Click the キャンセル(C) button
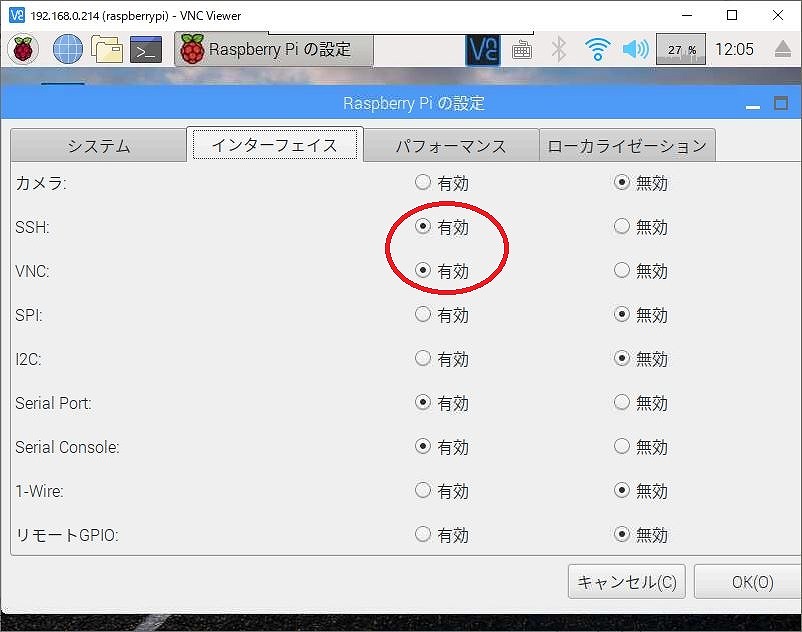 pyautogui.click(x=627, y=582)
